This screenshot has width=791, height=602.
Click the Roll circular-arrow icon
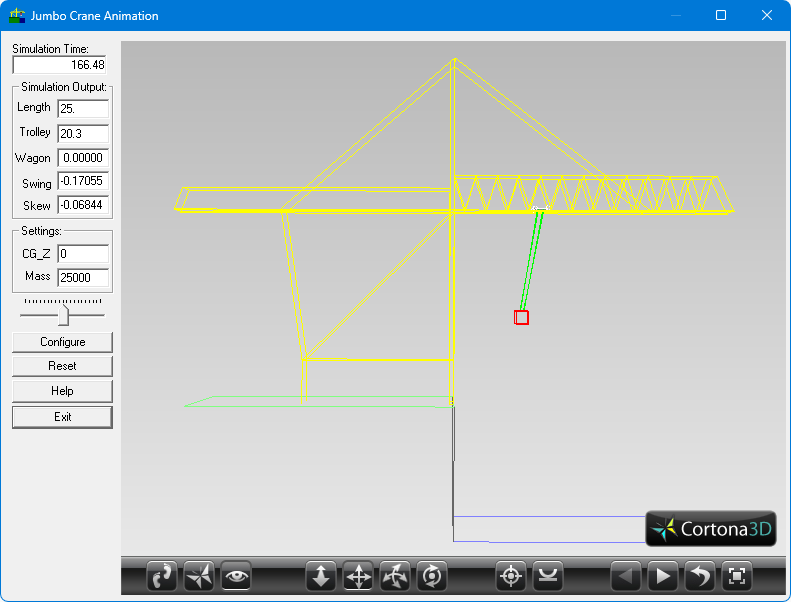coord(432,576)
